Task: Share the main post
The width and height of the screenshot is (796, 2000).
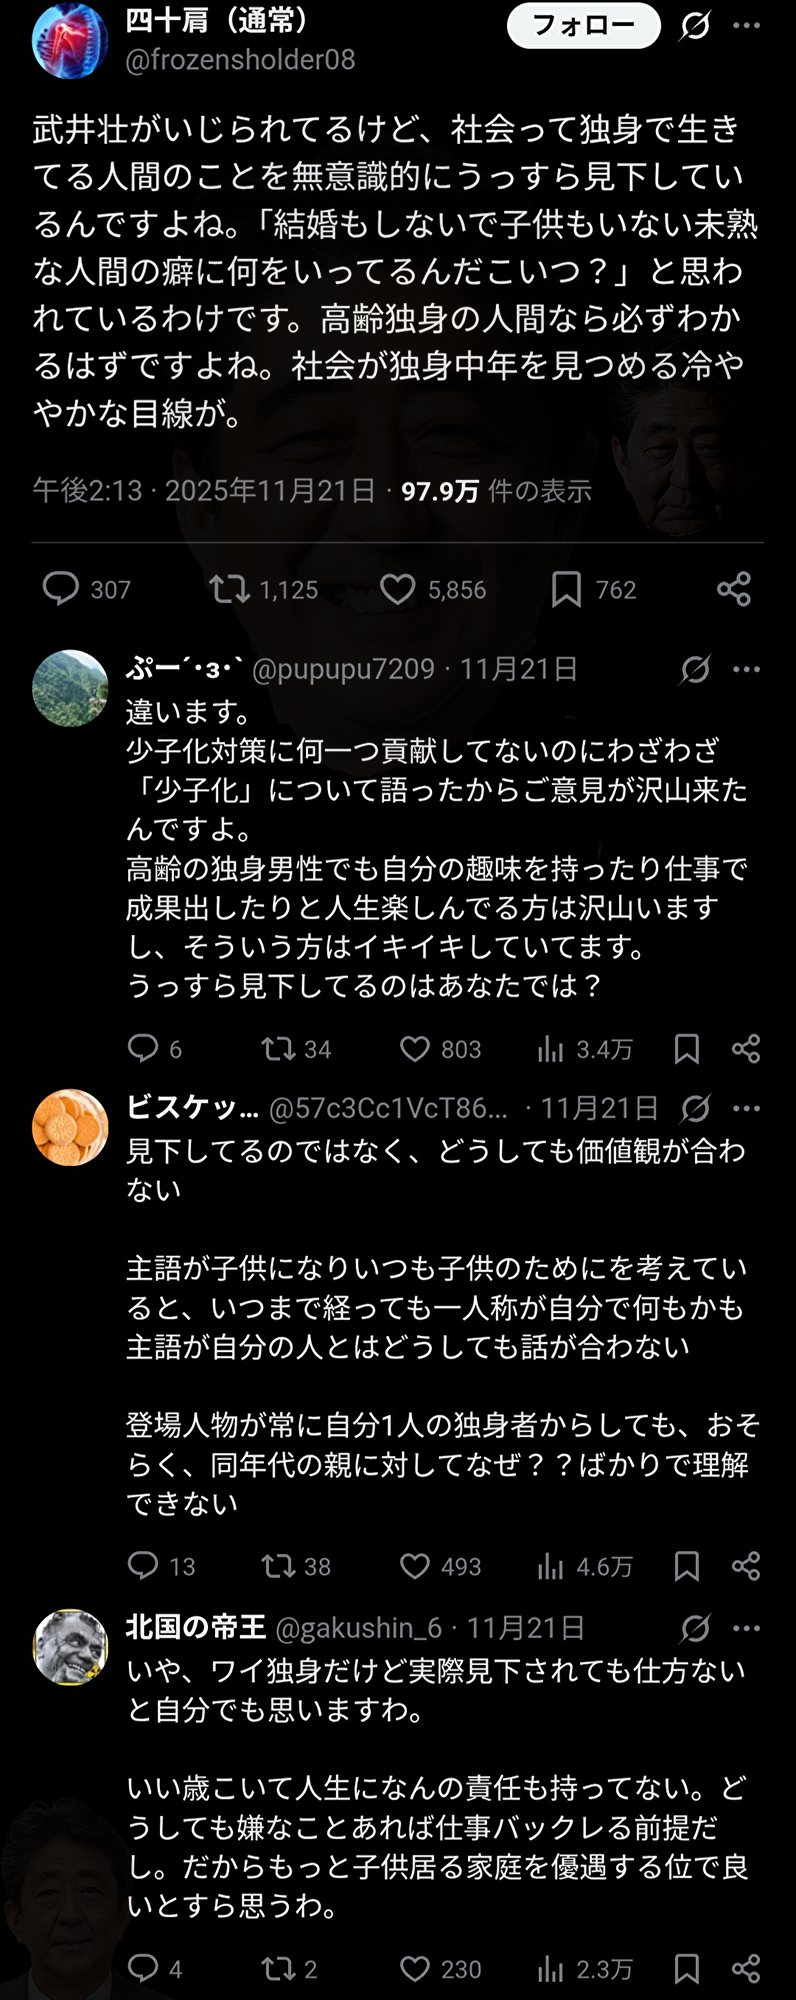Action: click(734, 589)
